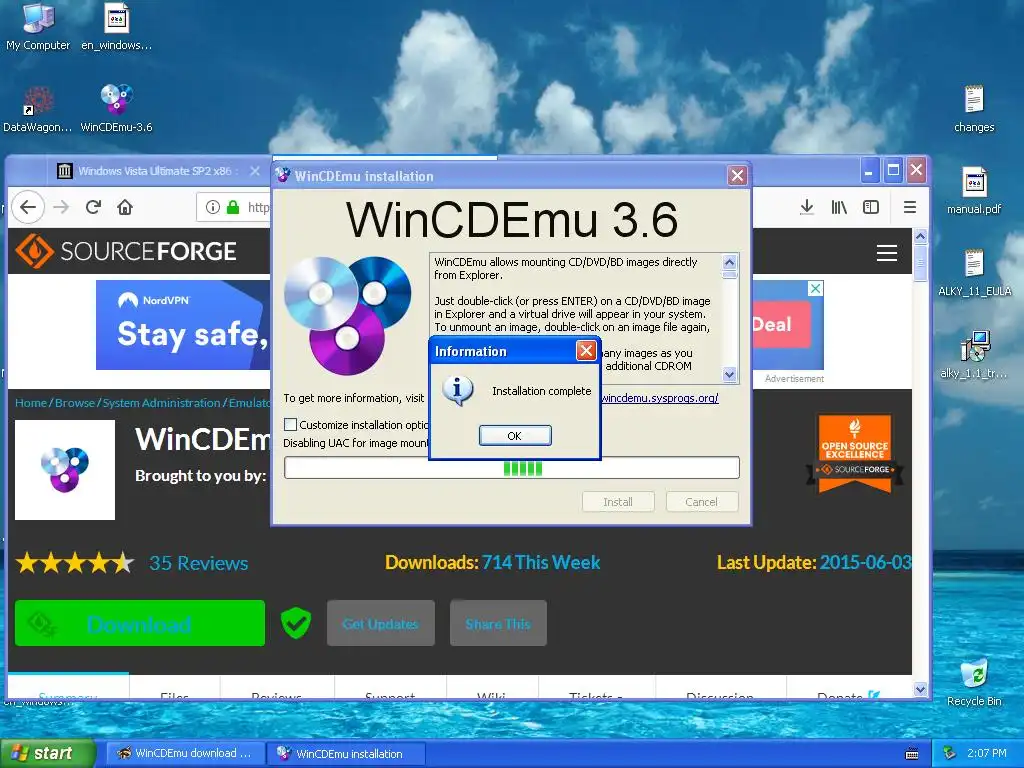Select the DataWagon shortcut icon on desktop

pyautogui.click(x=38, y=108)
